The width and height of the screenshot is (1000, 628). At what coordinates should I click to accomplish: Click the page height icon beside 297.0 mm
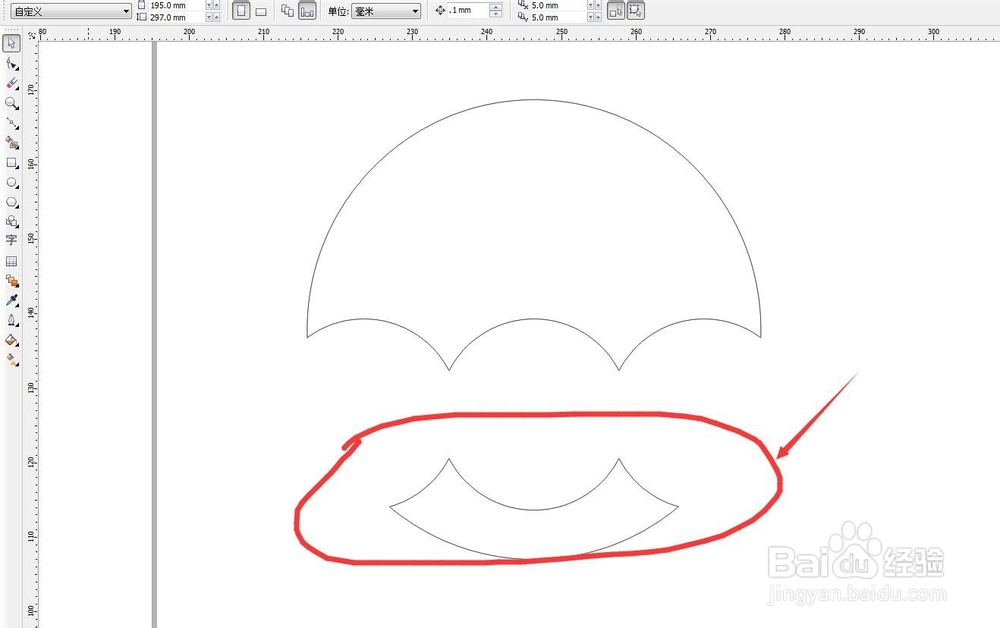point(142,17)
